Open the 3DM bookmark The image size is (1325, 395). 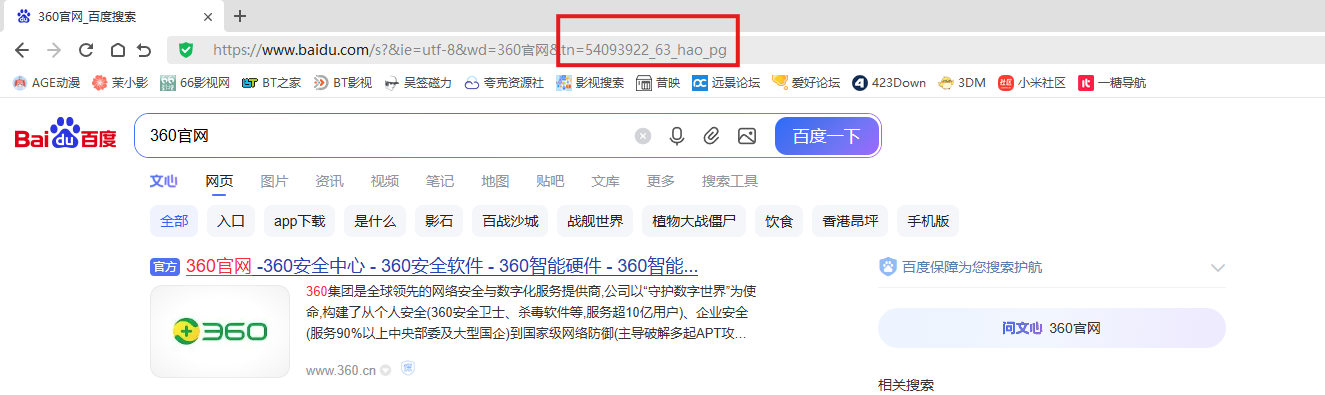pyautogui.click(x=962, y=83)
